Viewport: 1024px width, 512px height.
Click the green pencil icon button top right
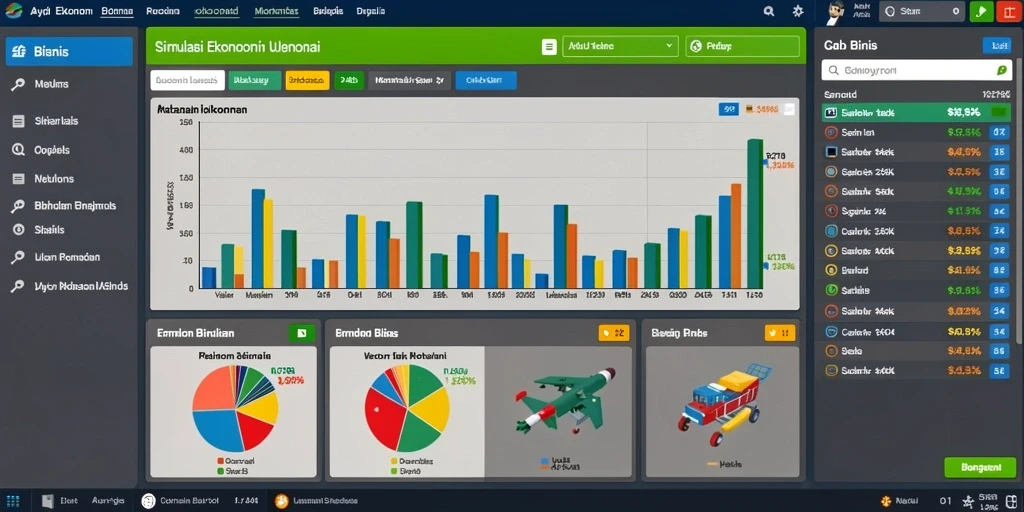[x=981, y=11]
